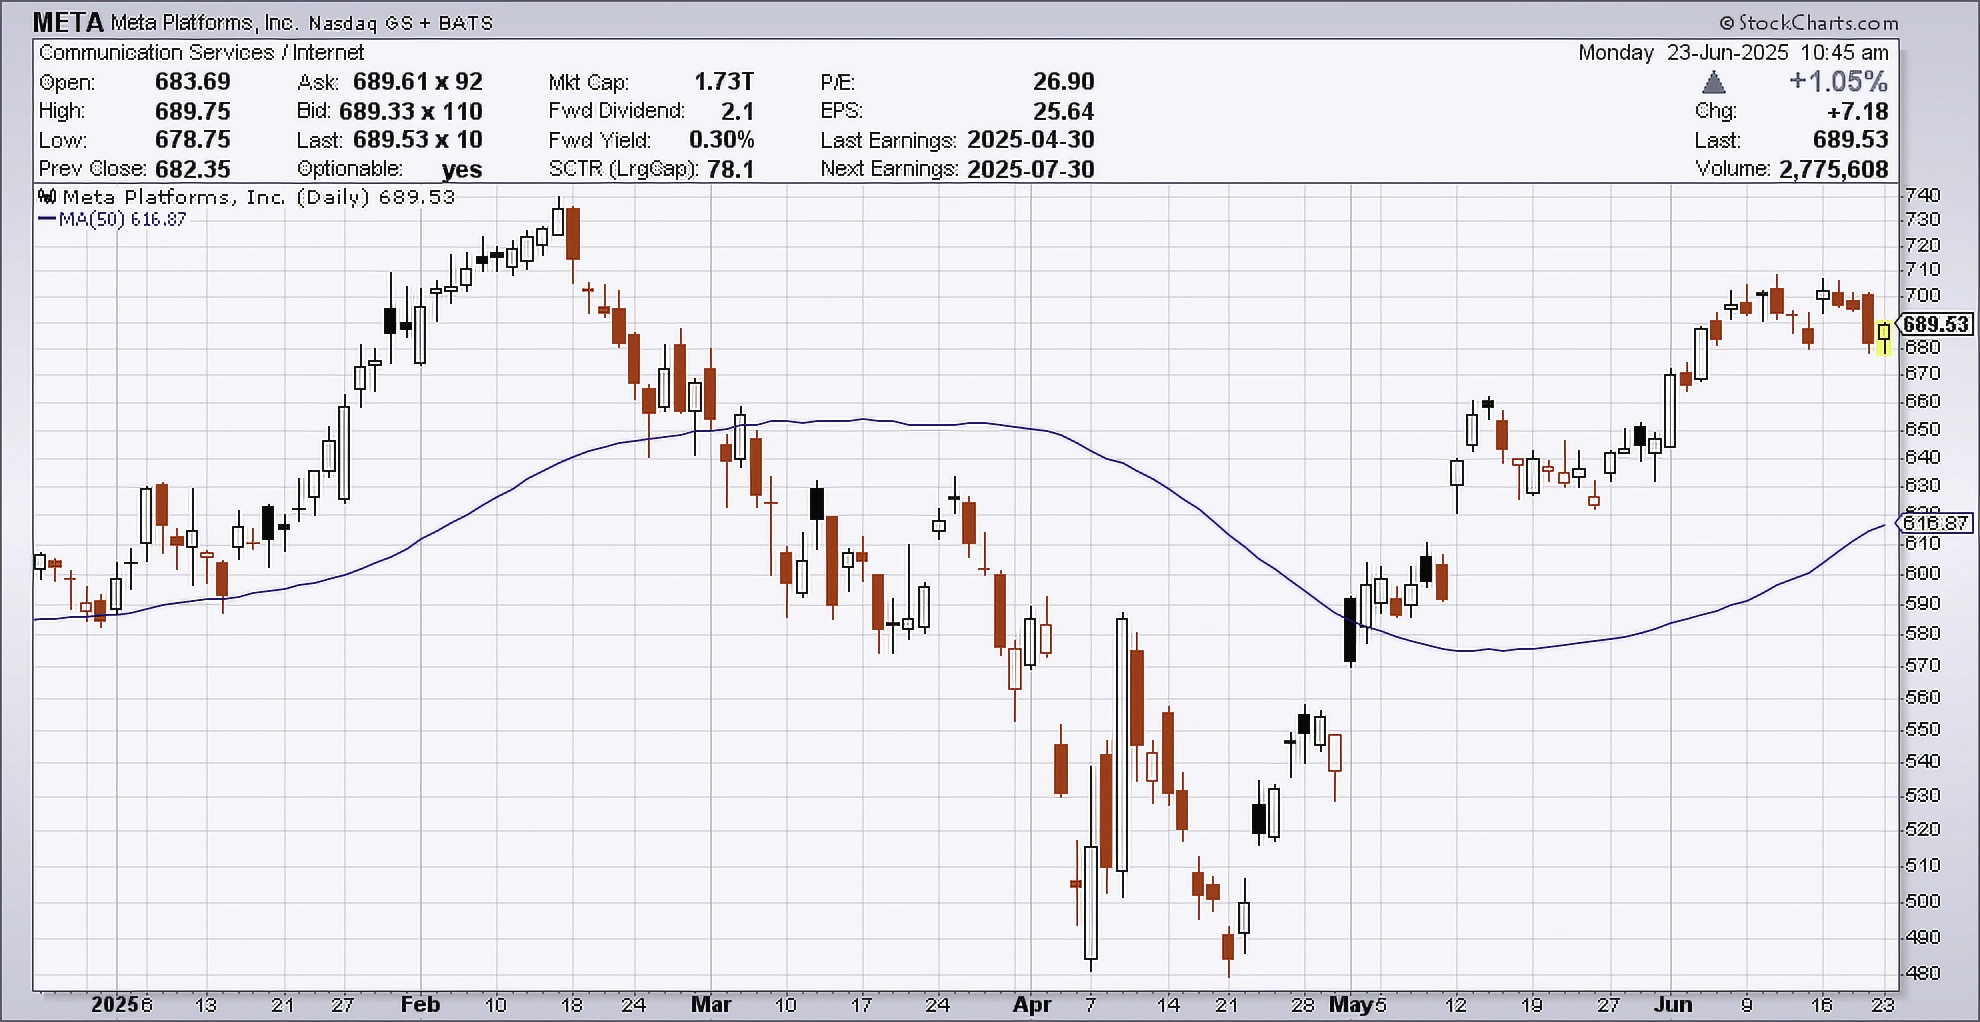The width and height of the screenshot is (1980, 1022).
Task: Click the candlestick icon beside the chart legend title
Action: (x=47, y=197)
